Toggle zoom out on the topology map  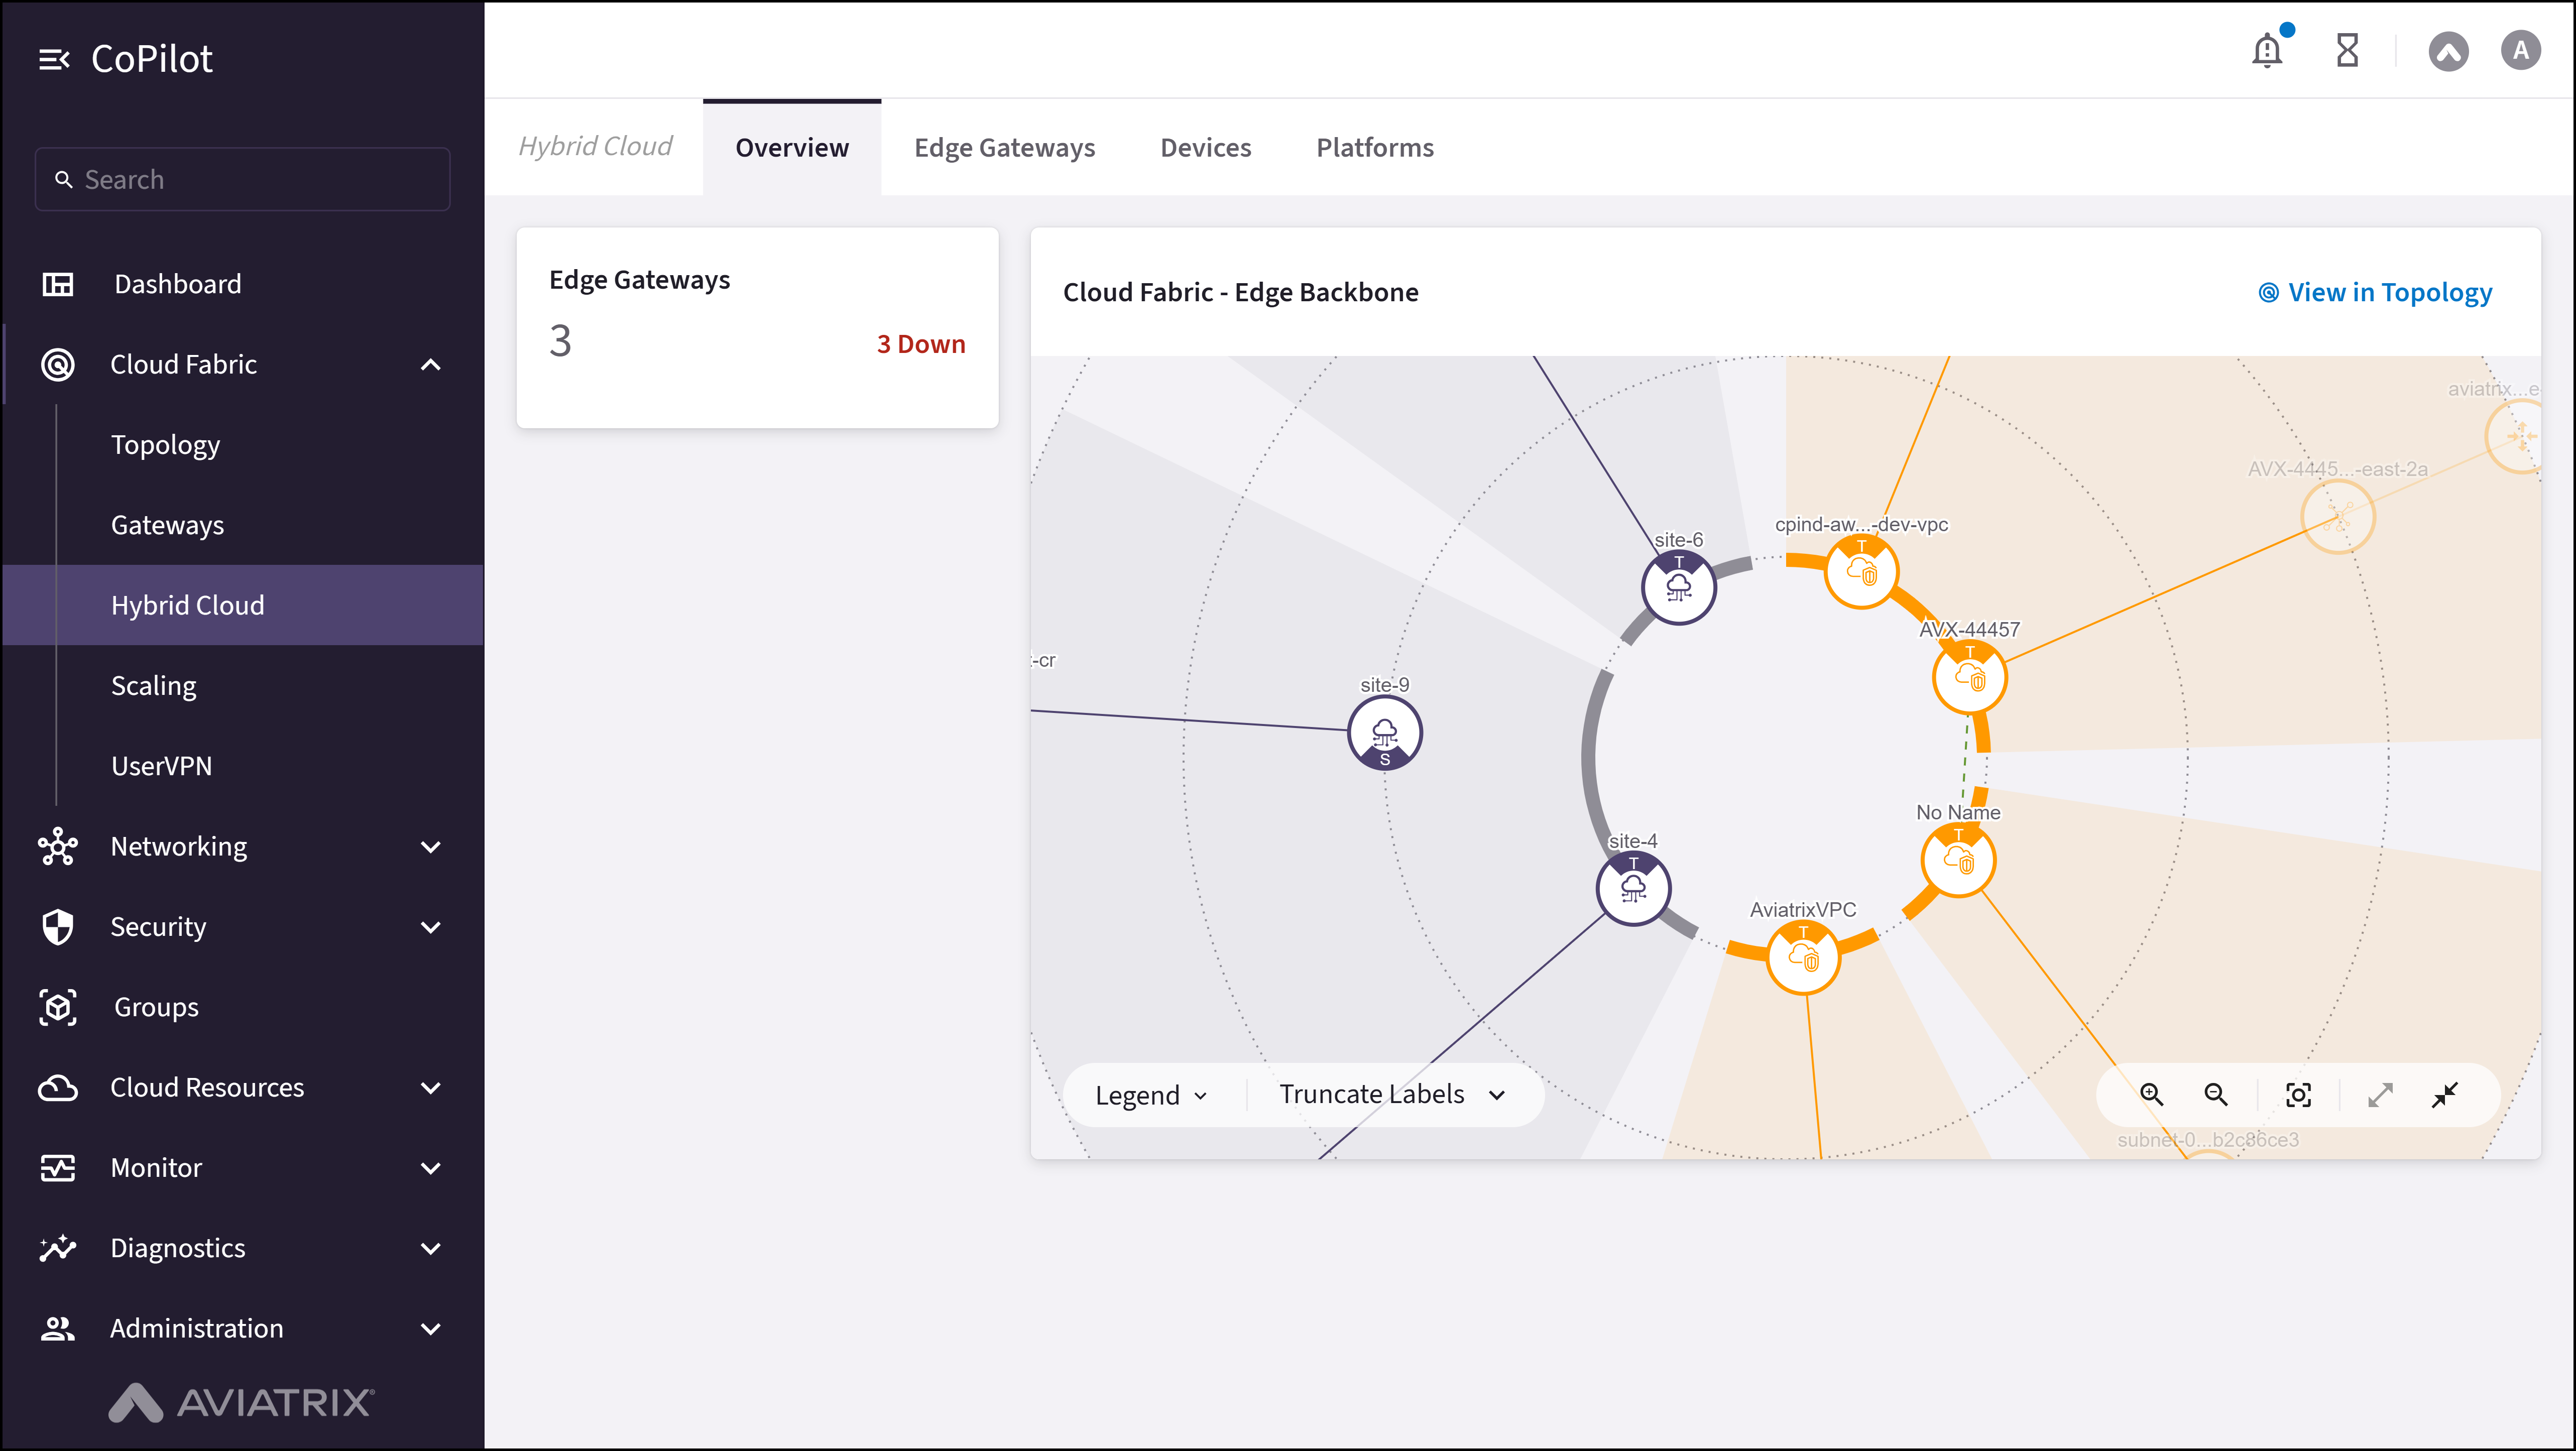(x=2217, y=1094)
